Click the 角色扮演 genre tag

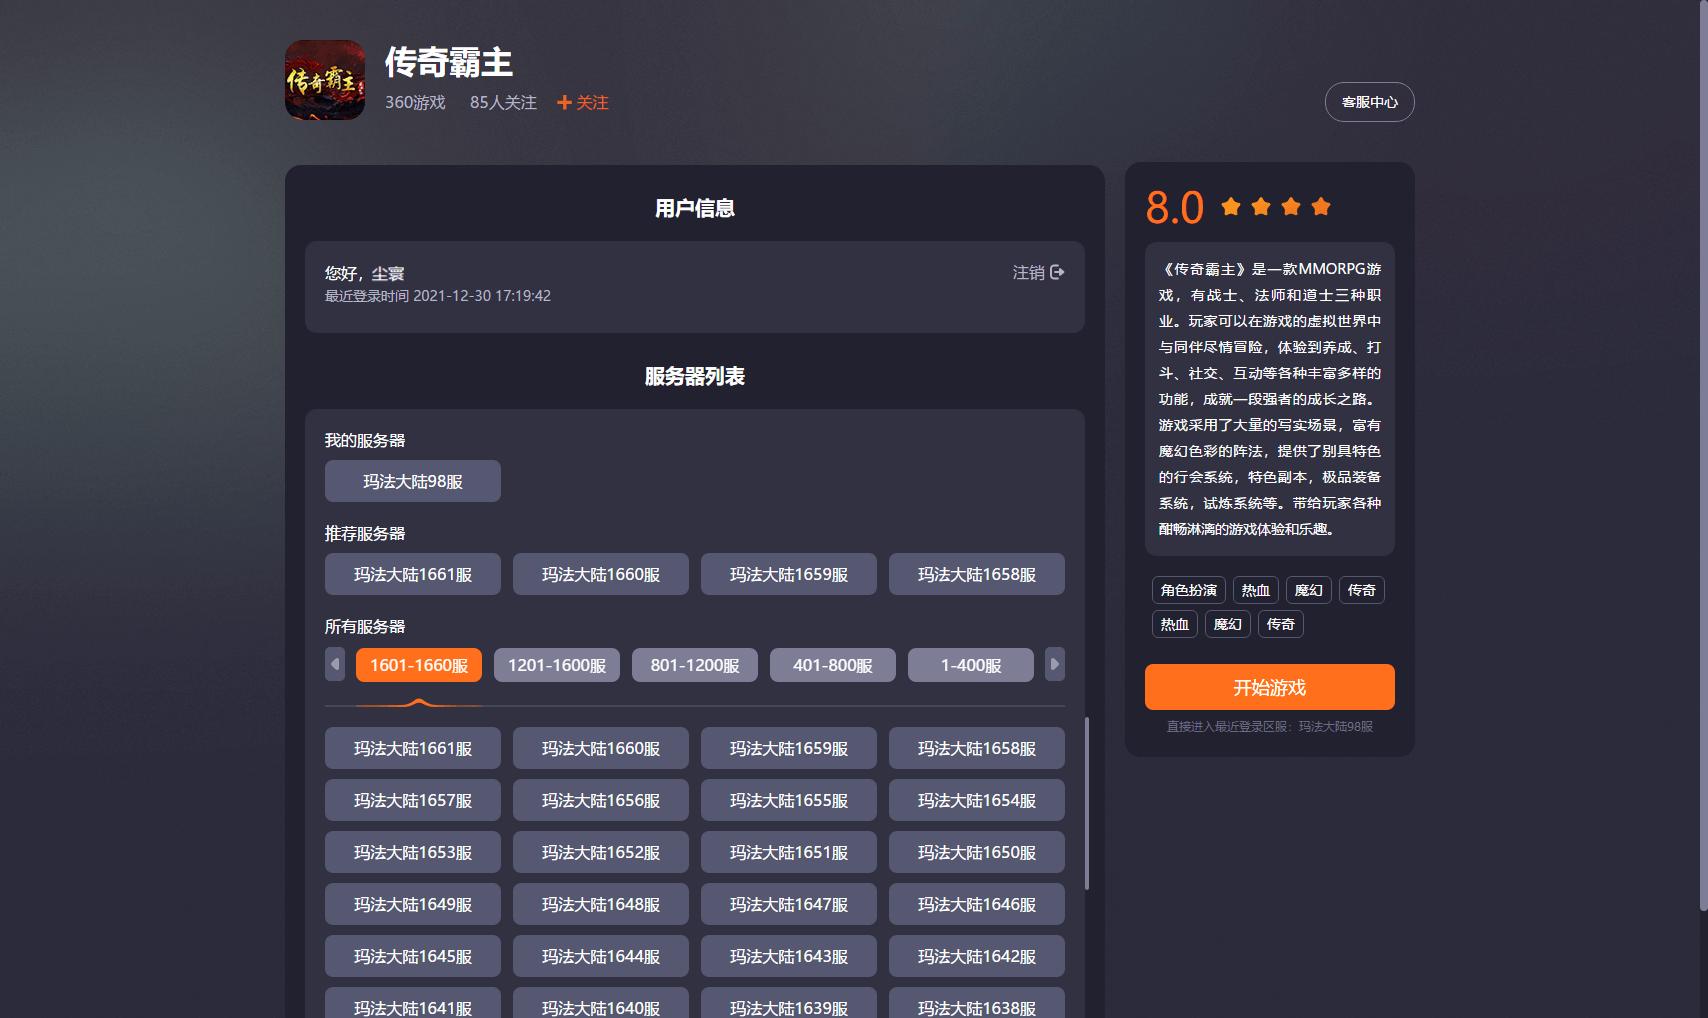pos(1188,590)
